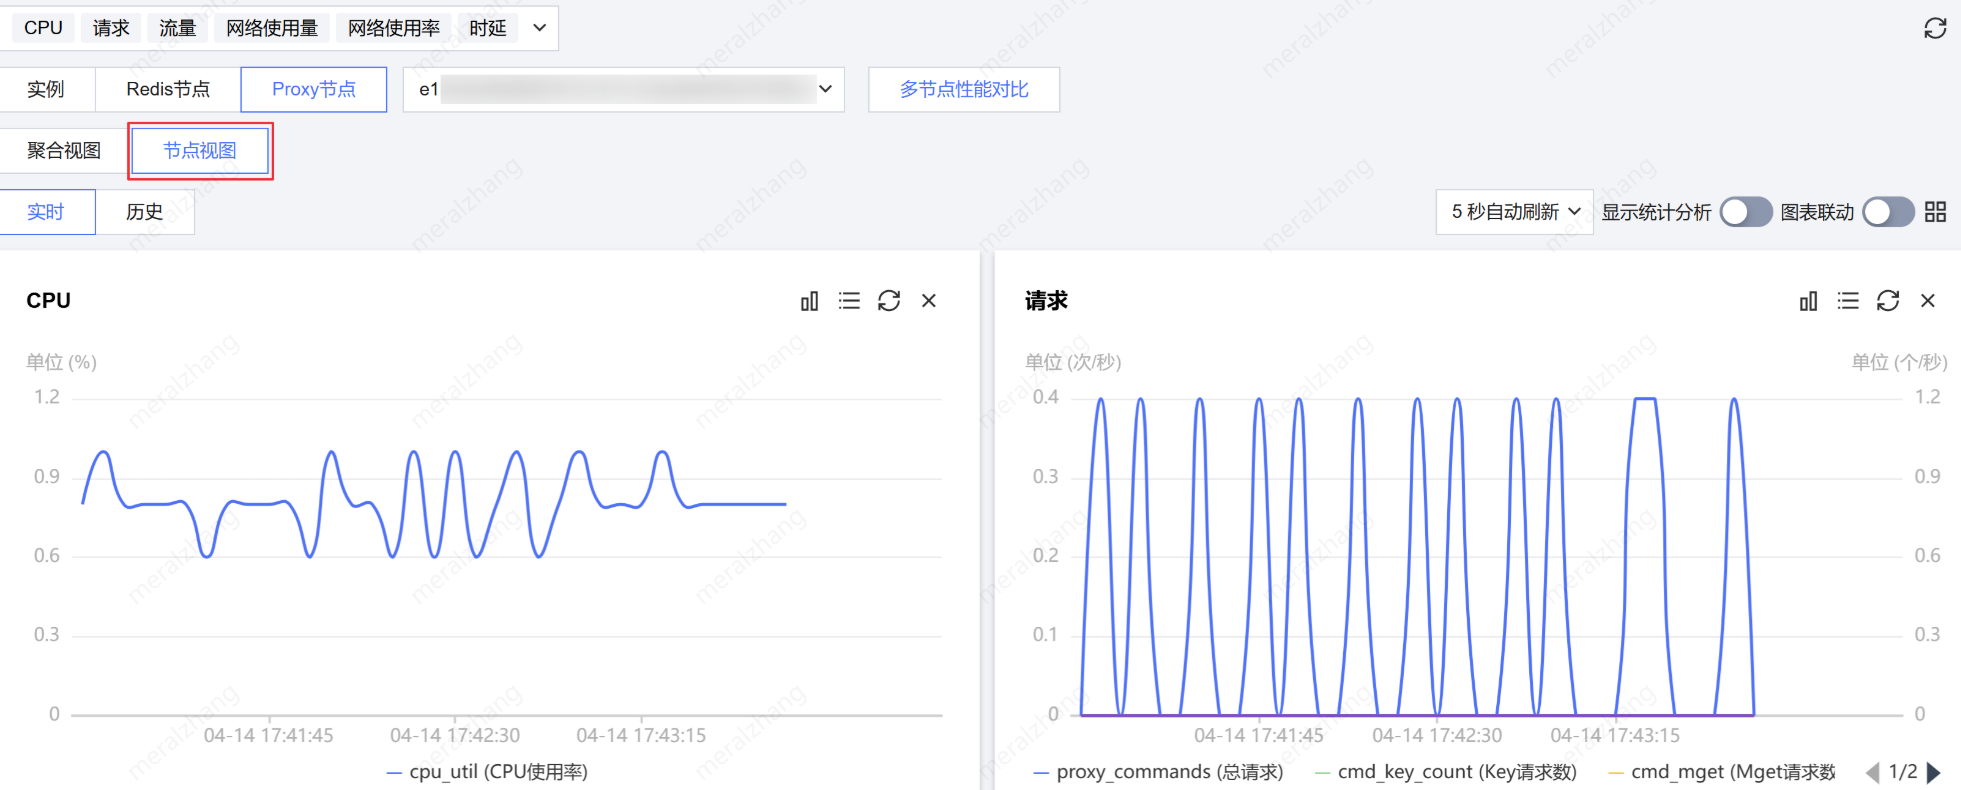Open the Proxy node selector dropdown
The height and width of the screenshot is (790, 1961).
coord(624,90)
